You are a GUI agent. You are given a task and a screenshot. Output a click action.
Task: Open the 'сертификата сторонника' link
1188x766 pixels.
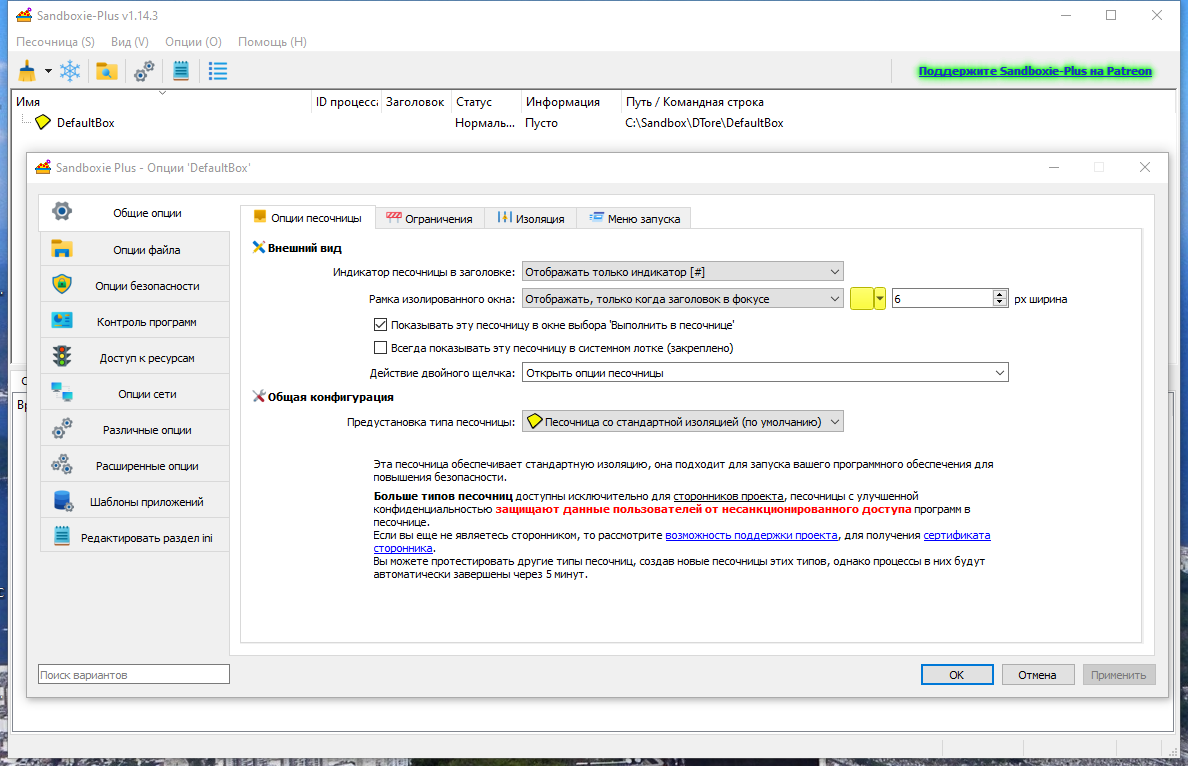pos(957,535)
